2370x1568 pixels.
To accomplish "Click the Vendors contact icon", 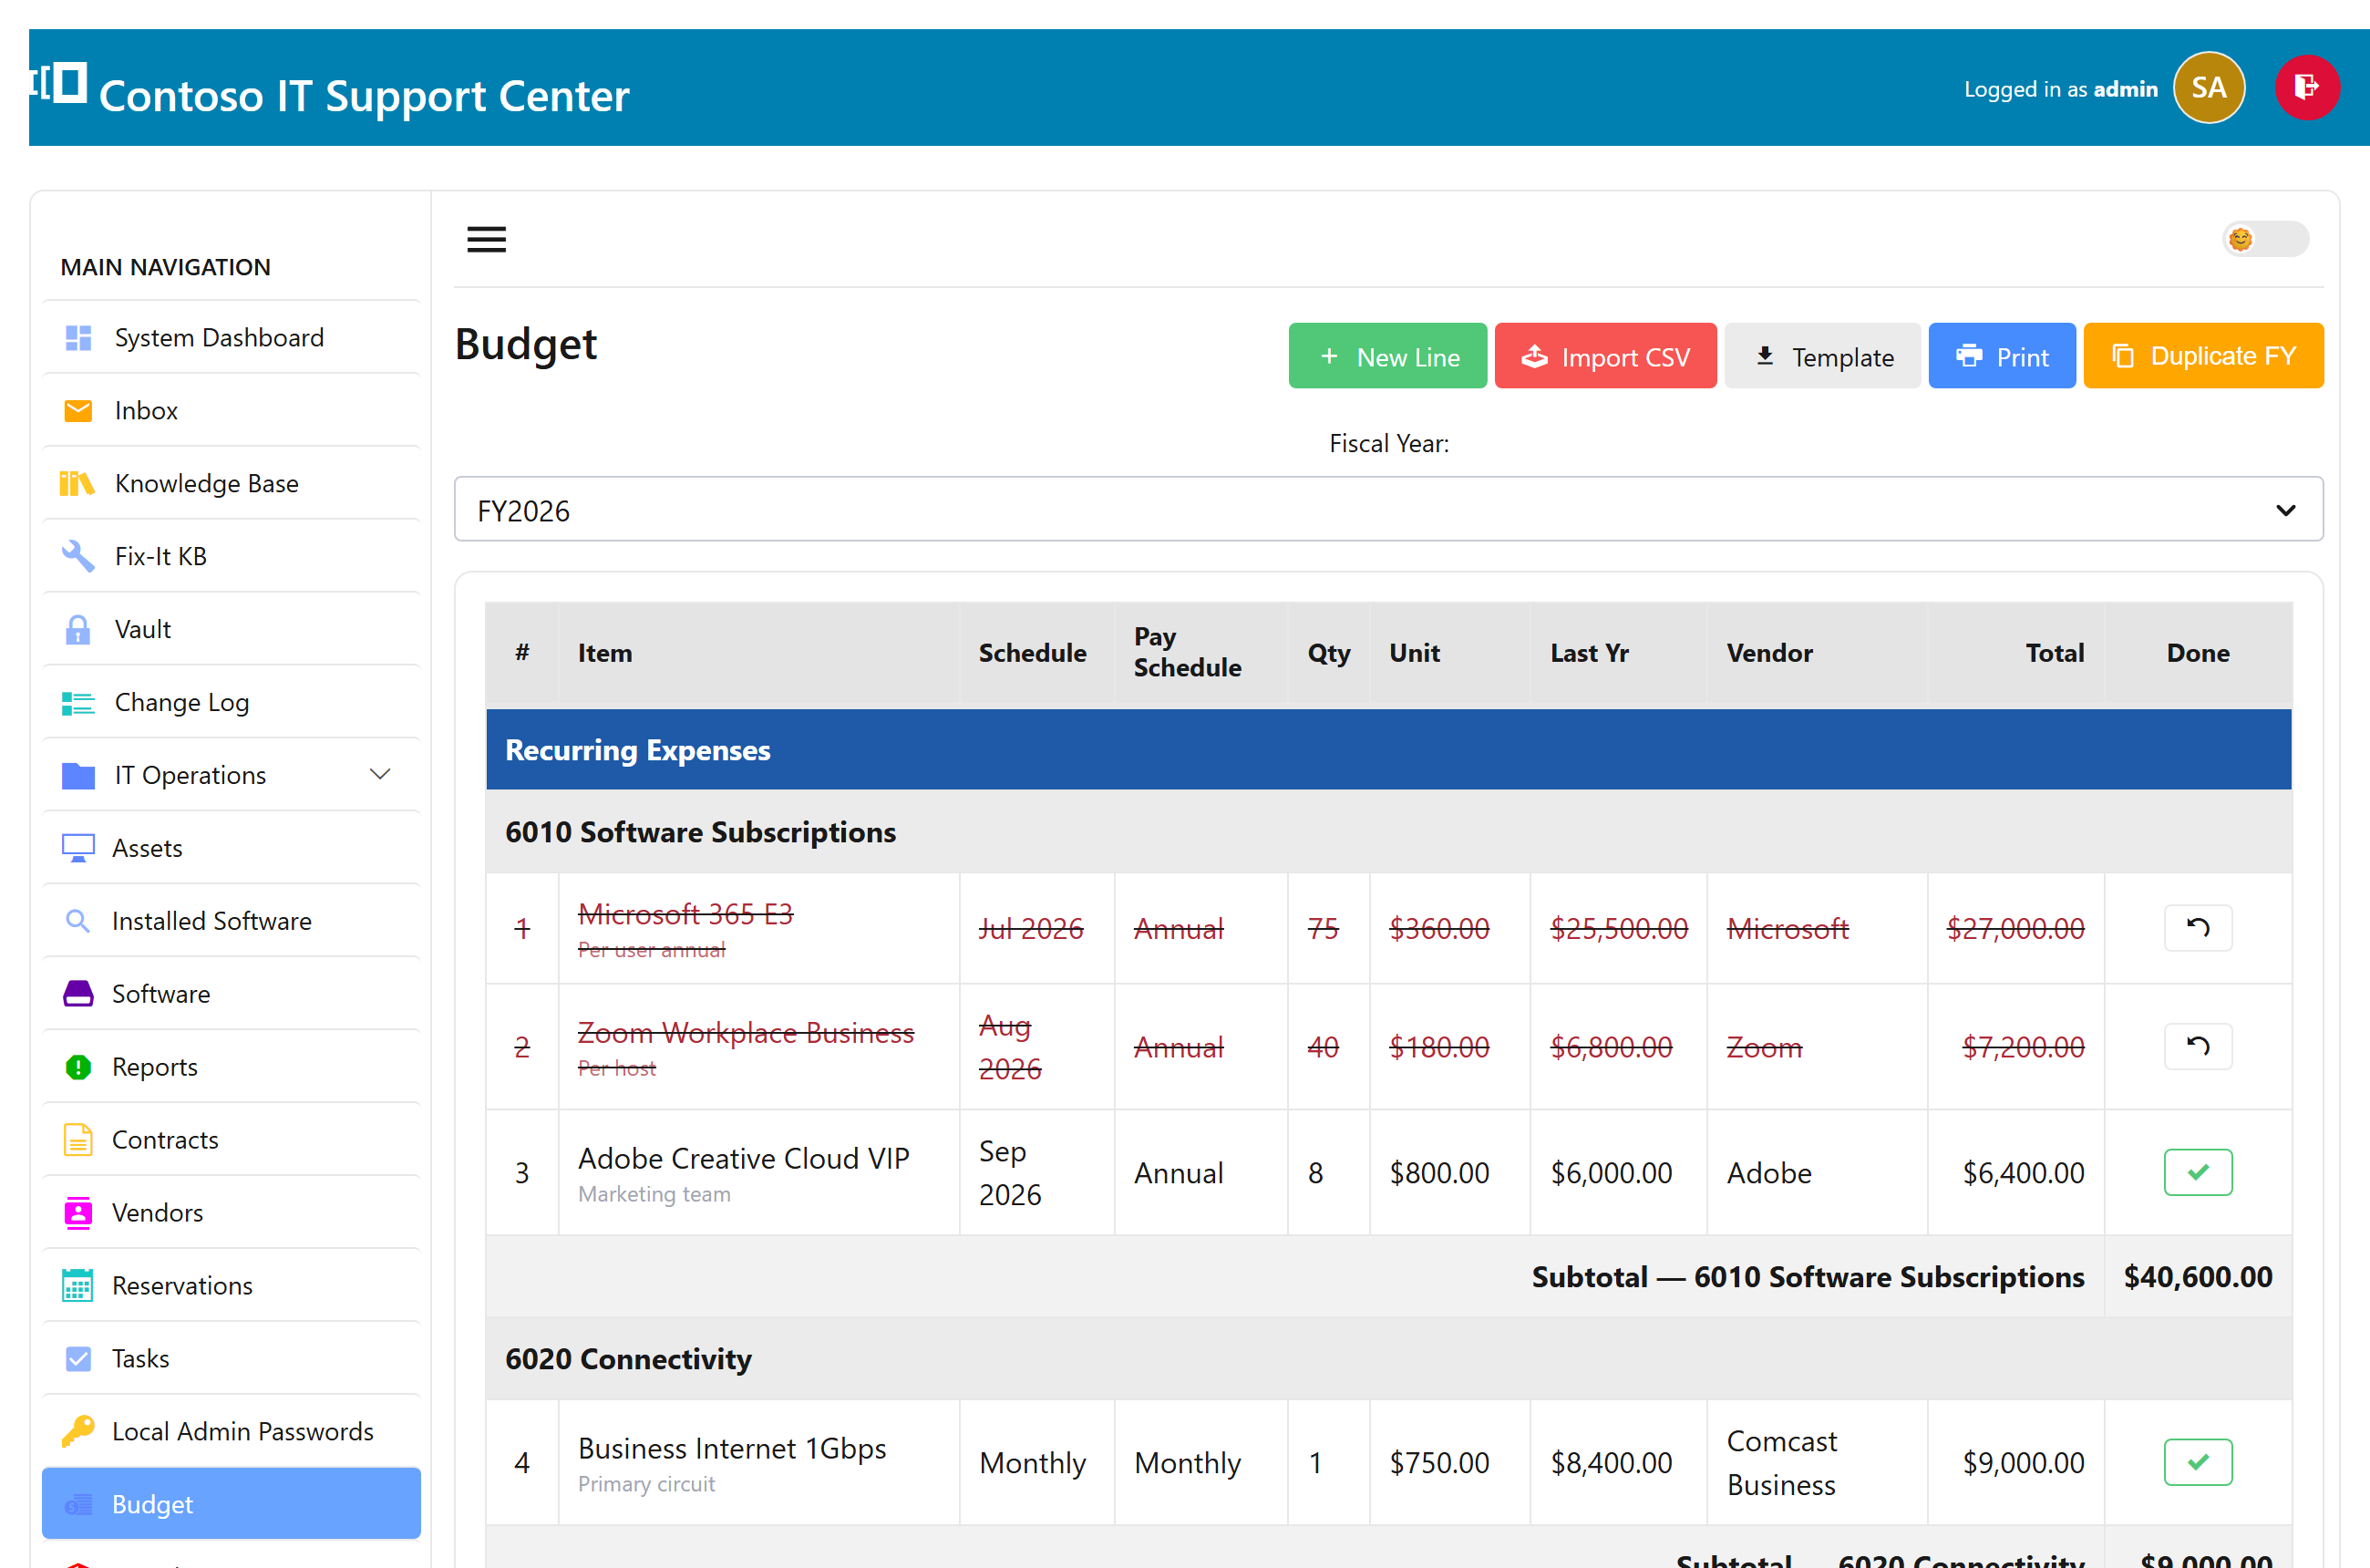I will [78, 1213].
